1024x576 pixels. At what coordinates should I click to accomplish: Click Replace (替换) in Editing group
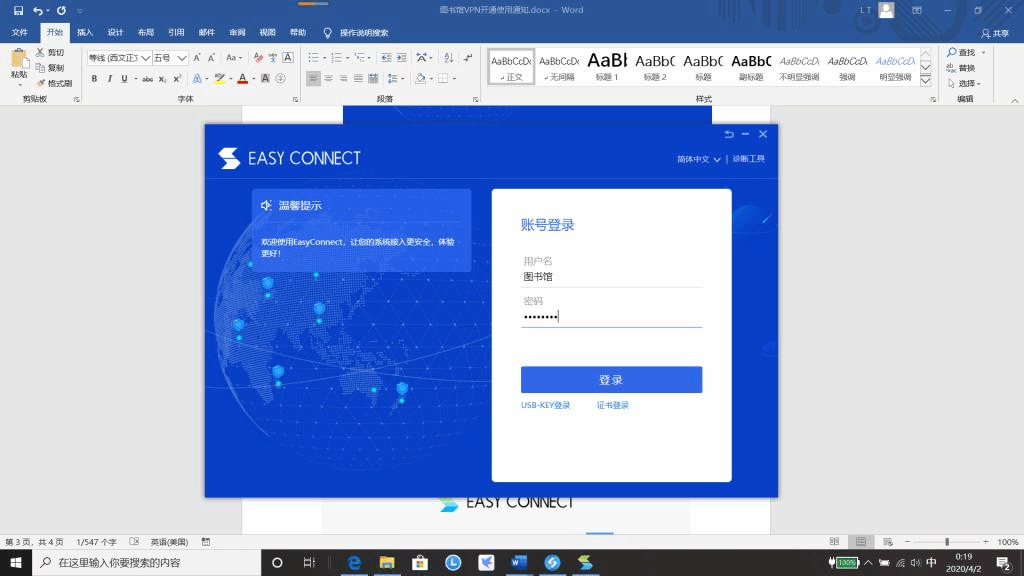[961, 68]
